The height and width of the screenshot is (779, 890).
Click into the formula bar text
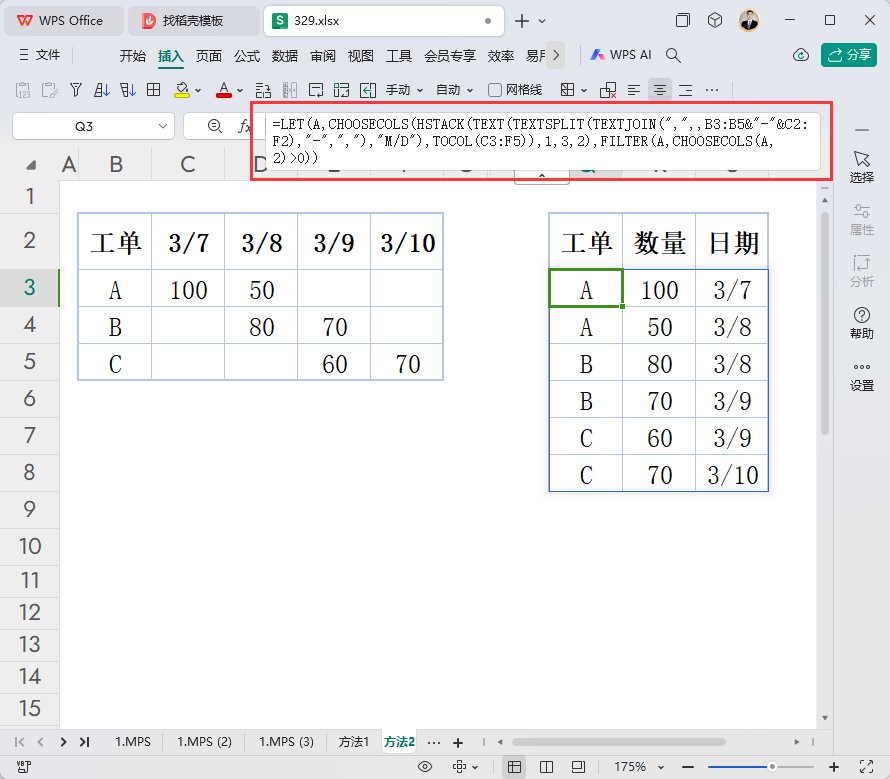[541, 140]
